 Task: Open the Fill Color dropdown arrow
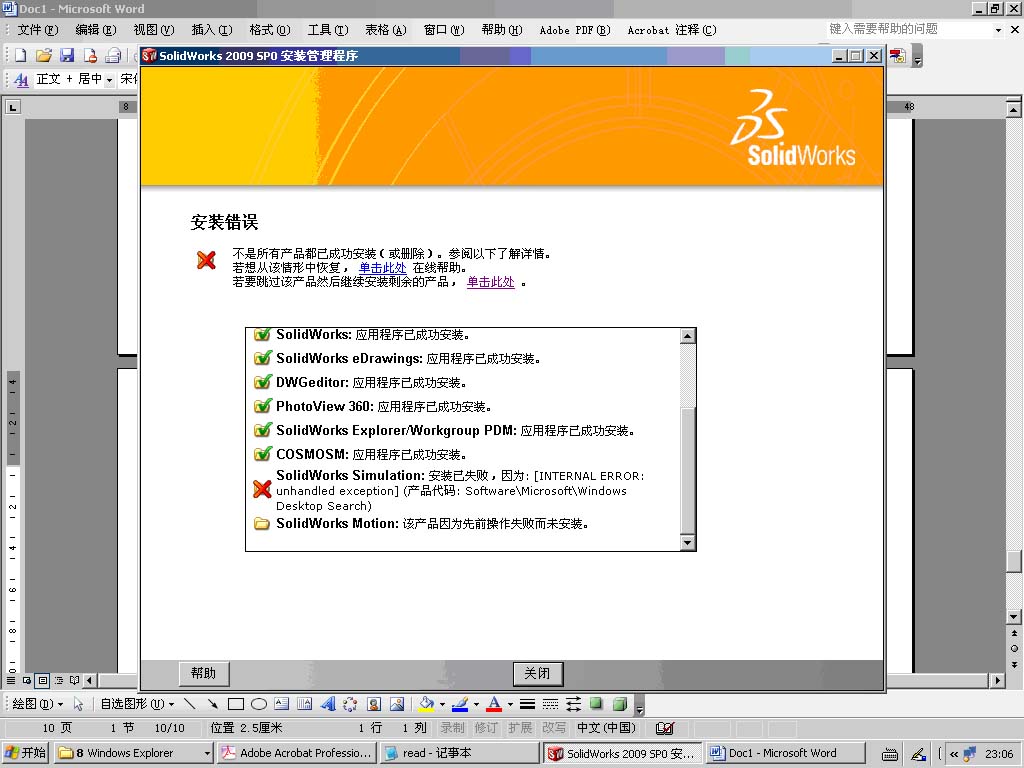pyautogui.click(x=442, y=704)
